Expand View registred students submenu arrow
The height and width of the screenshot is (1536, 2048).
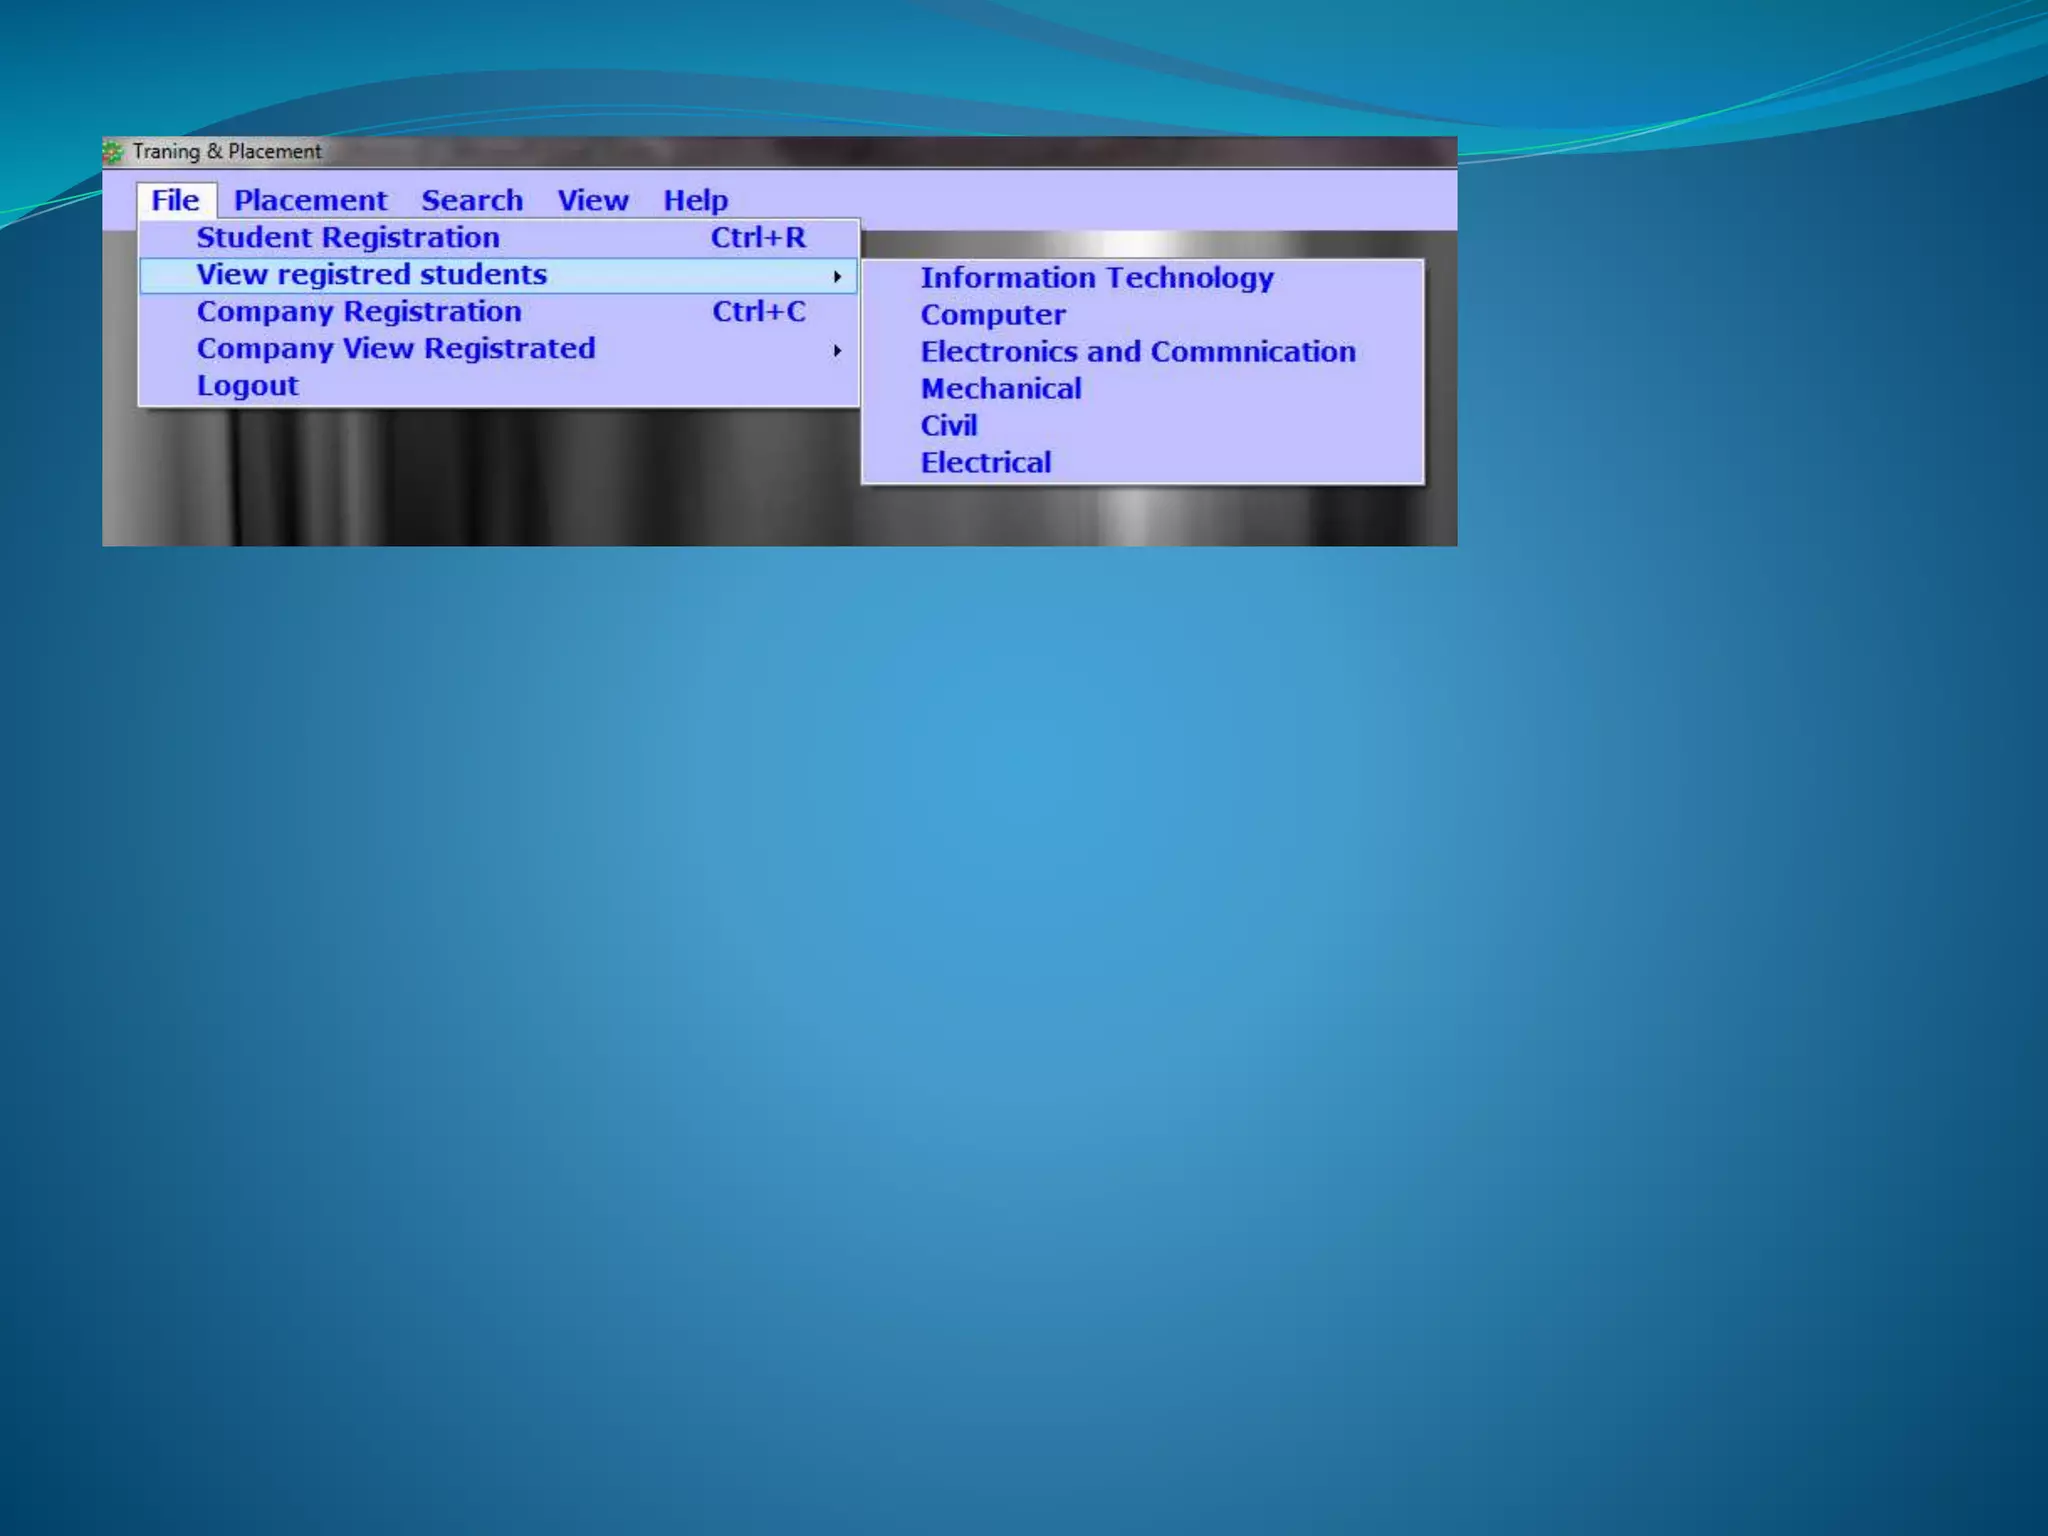[x=837, y=276]
